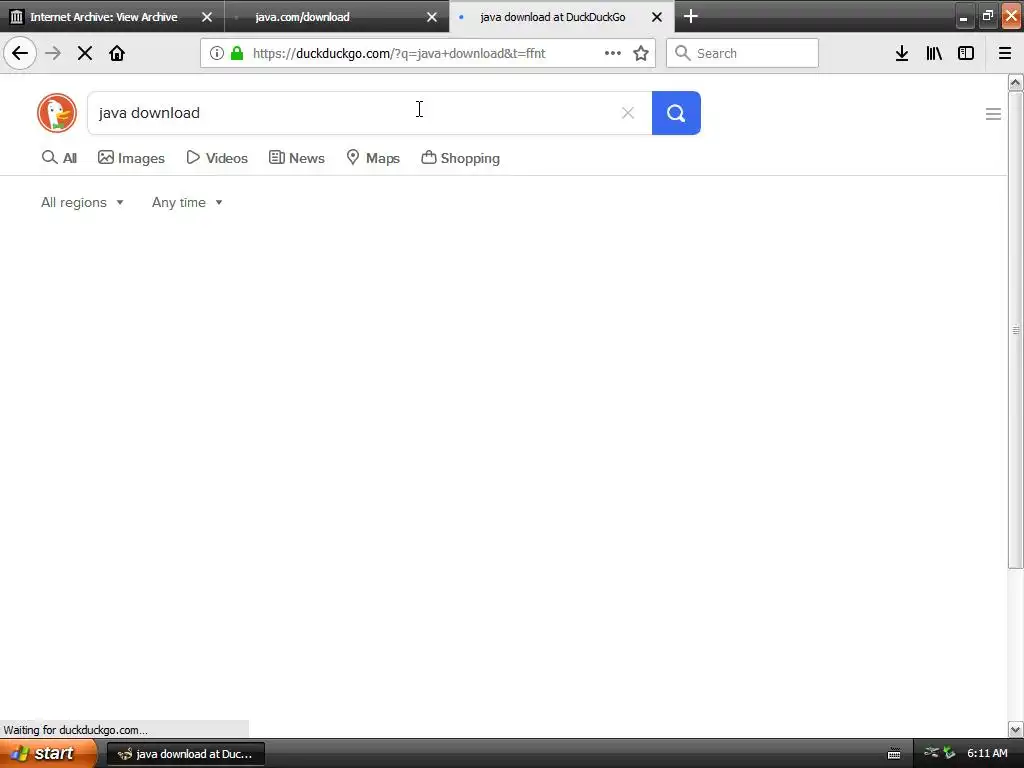The image size is (1024, 768).
Task: Switch to Shopping results
Action: [460, 158]
